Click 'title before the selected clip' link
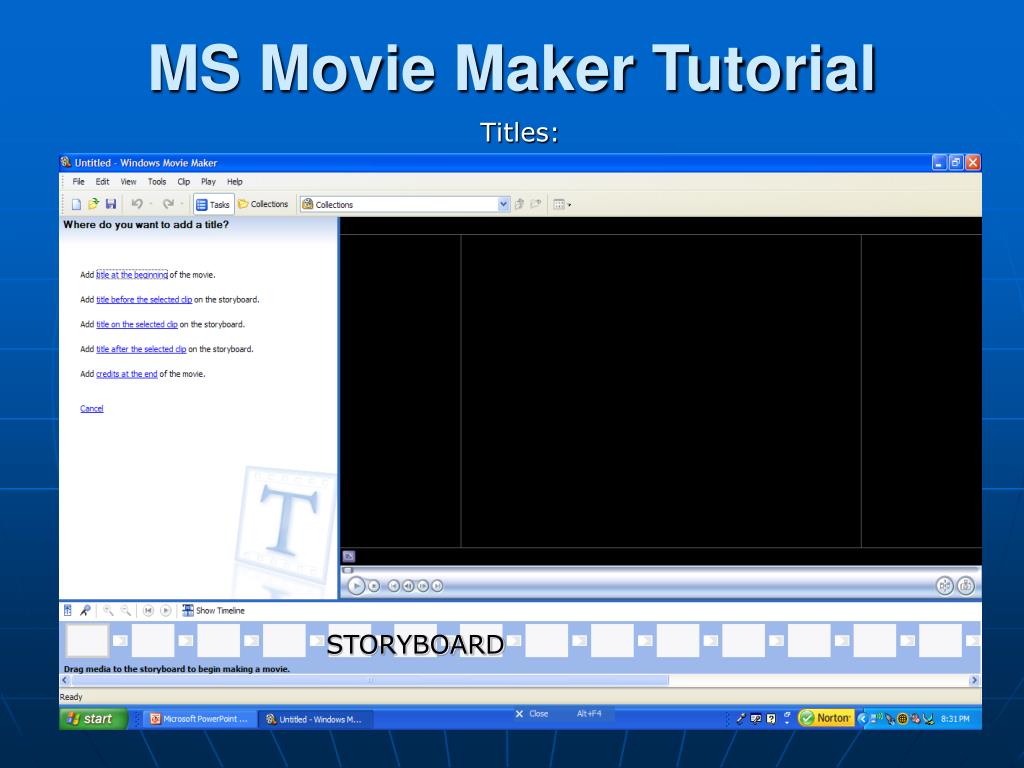Screen dimensions: 1024x768 [144, 300]
